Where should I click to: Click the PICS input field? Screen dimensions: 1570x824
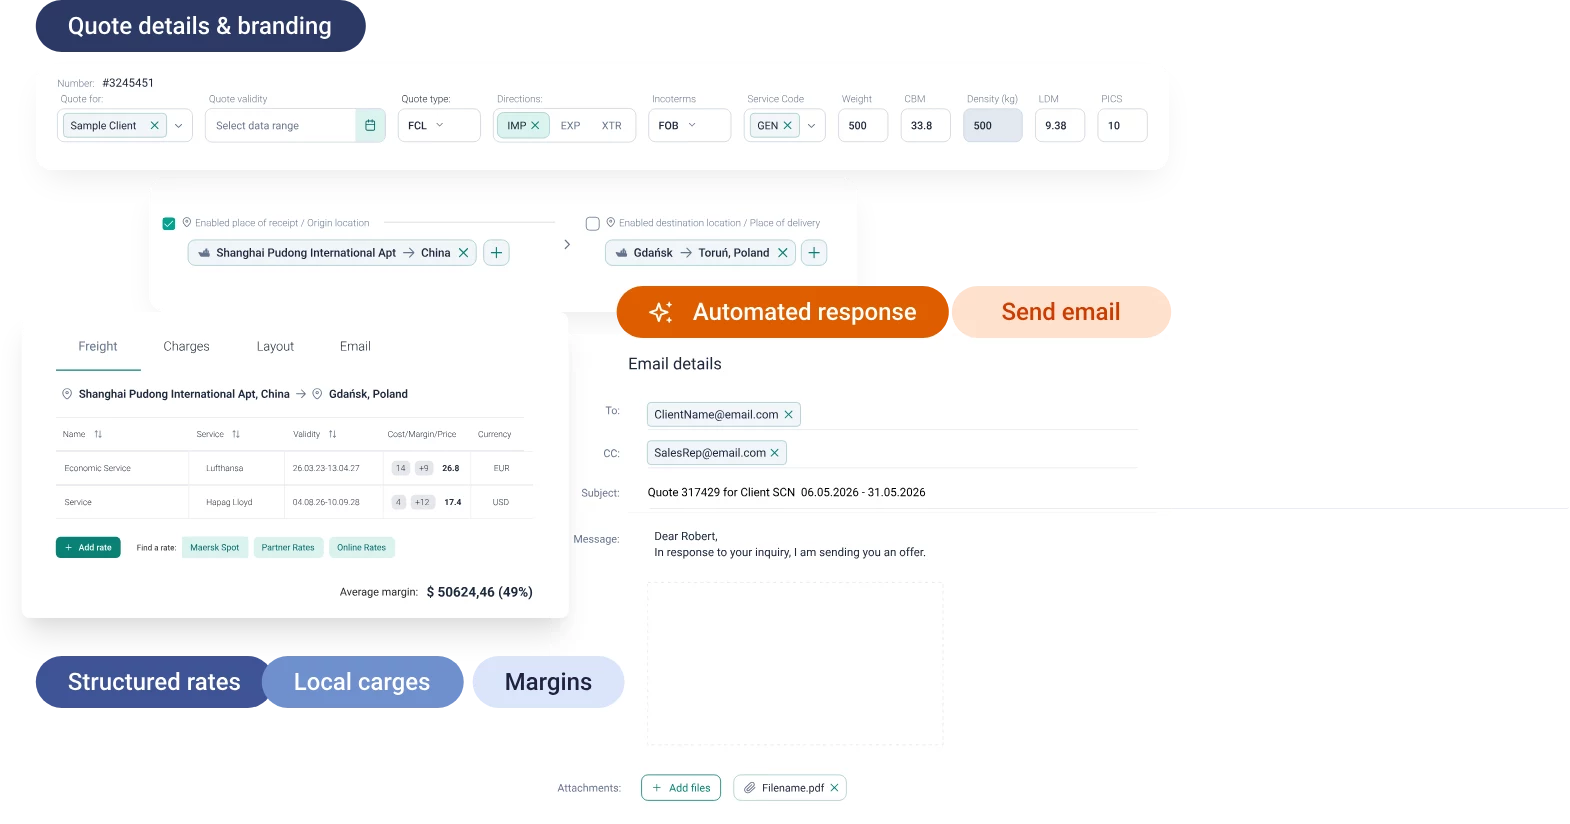(x=1122, y=126)
